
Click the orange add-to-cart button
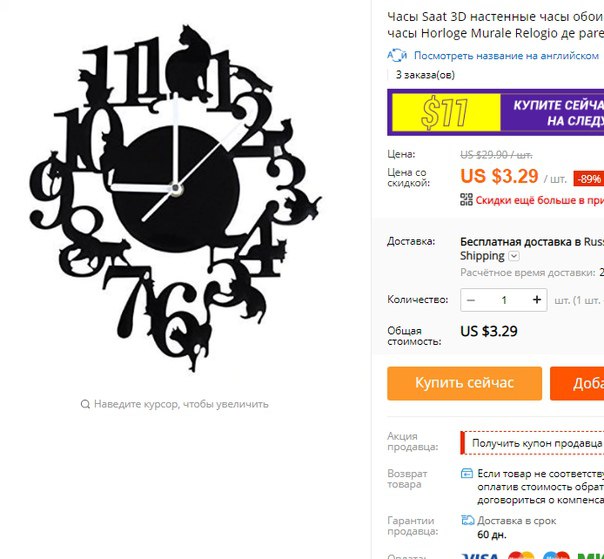(577, 383)
